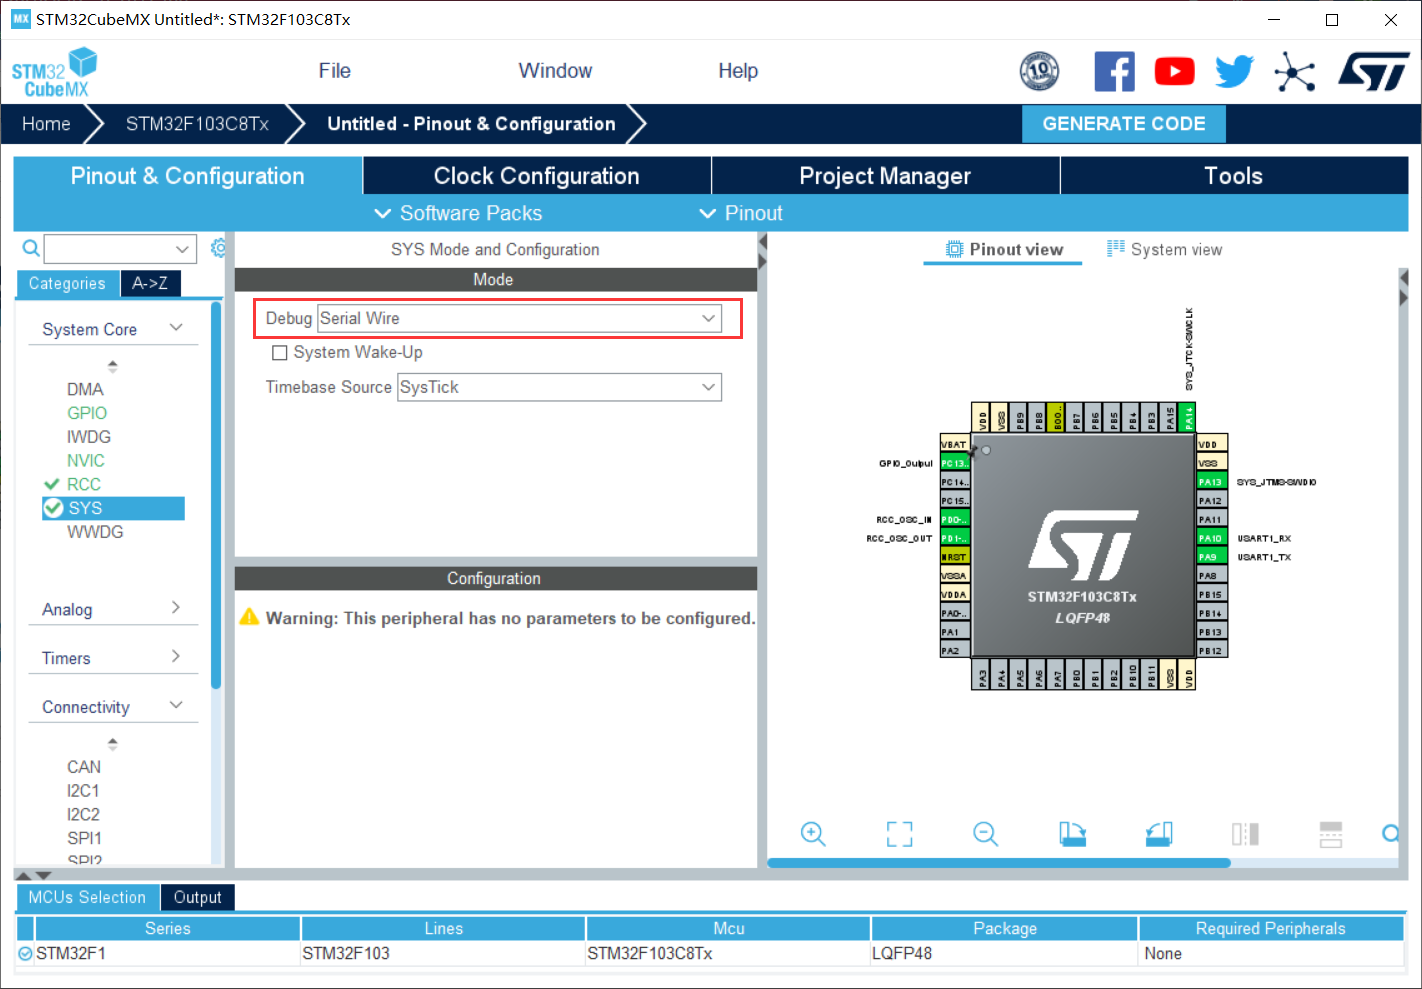Zoom in on the pinout view

pos(813,834)
